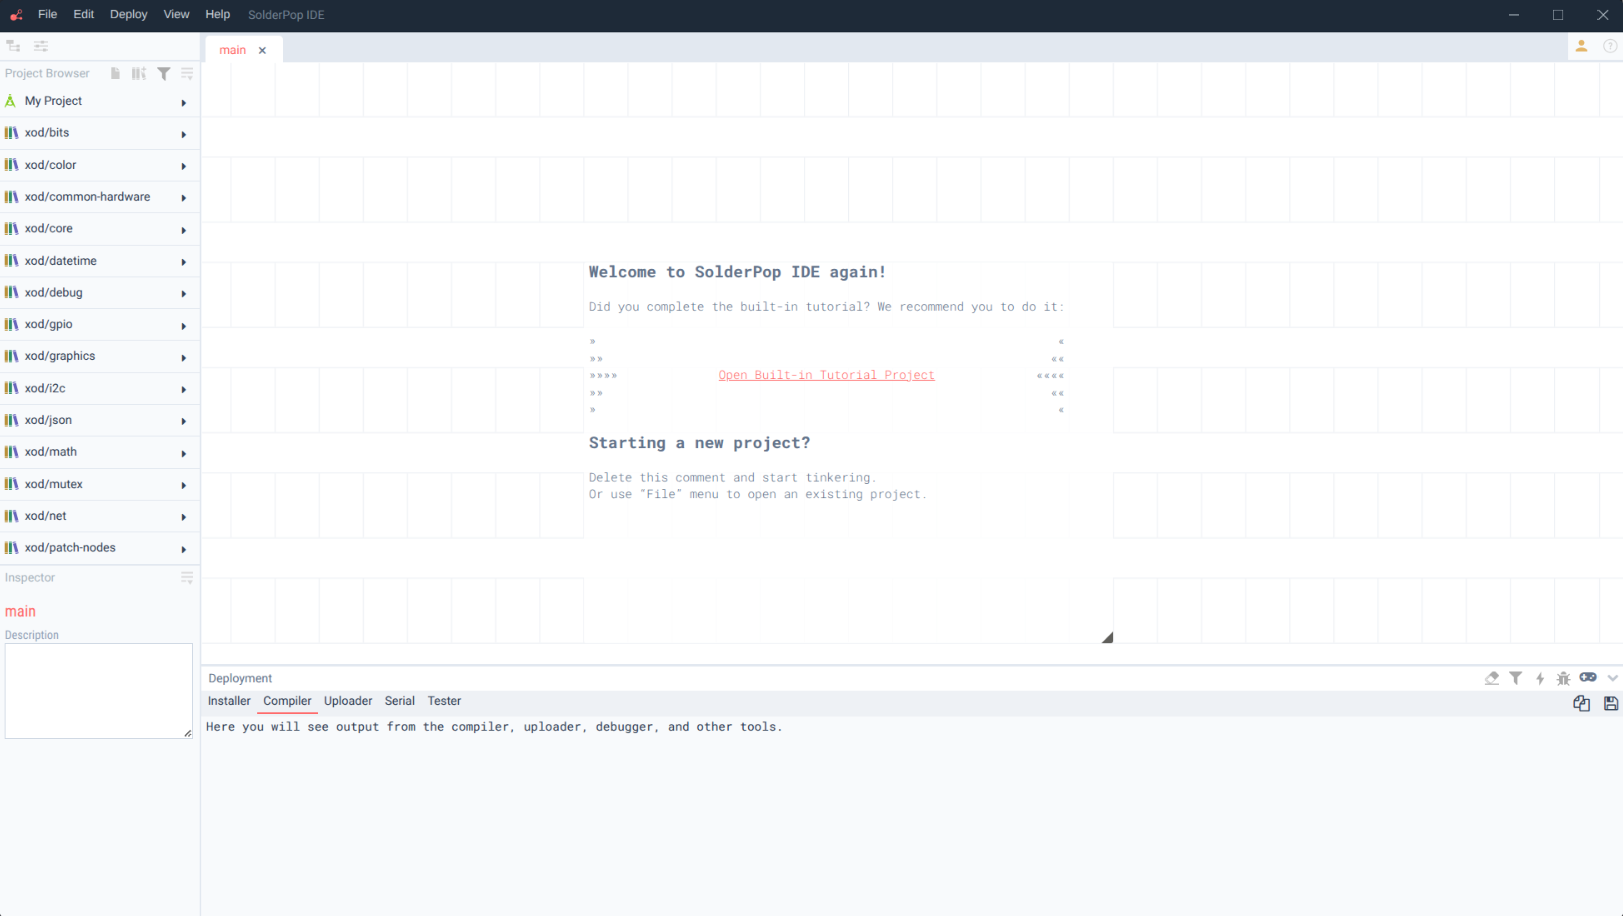Switch to the Uploader tab

[x=348, y=701]
